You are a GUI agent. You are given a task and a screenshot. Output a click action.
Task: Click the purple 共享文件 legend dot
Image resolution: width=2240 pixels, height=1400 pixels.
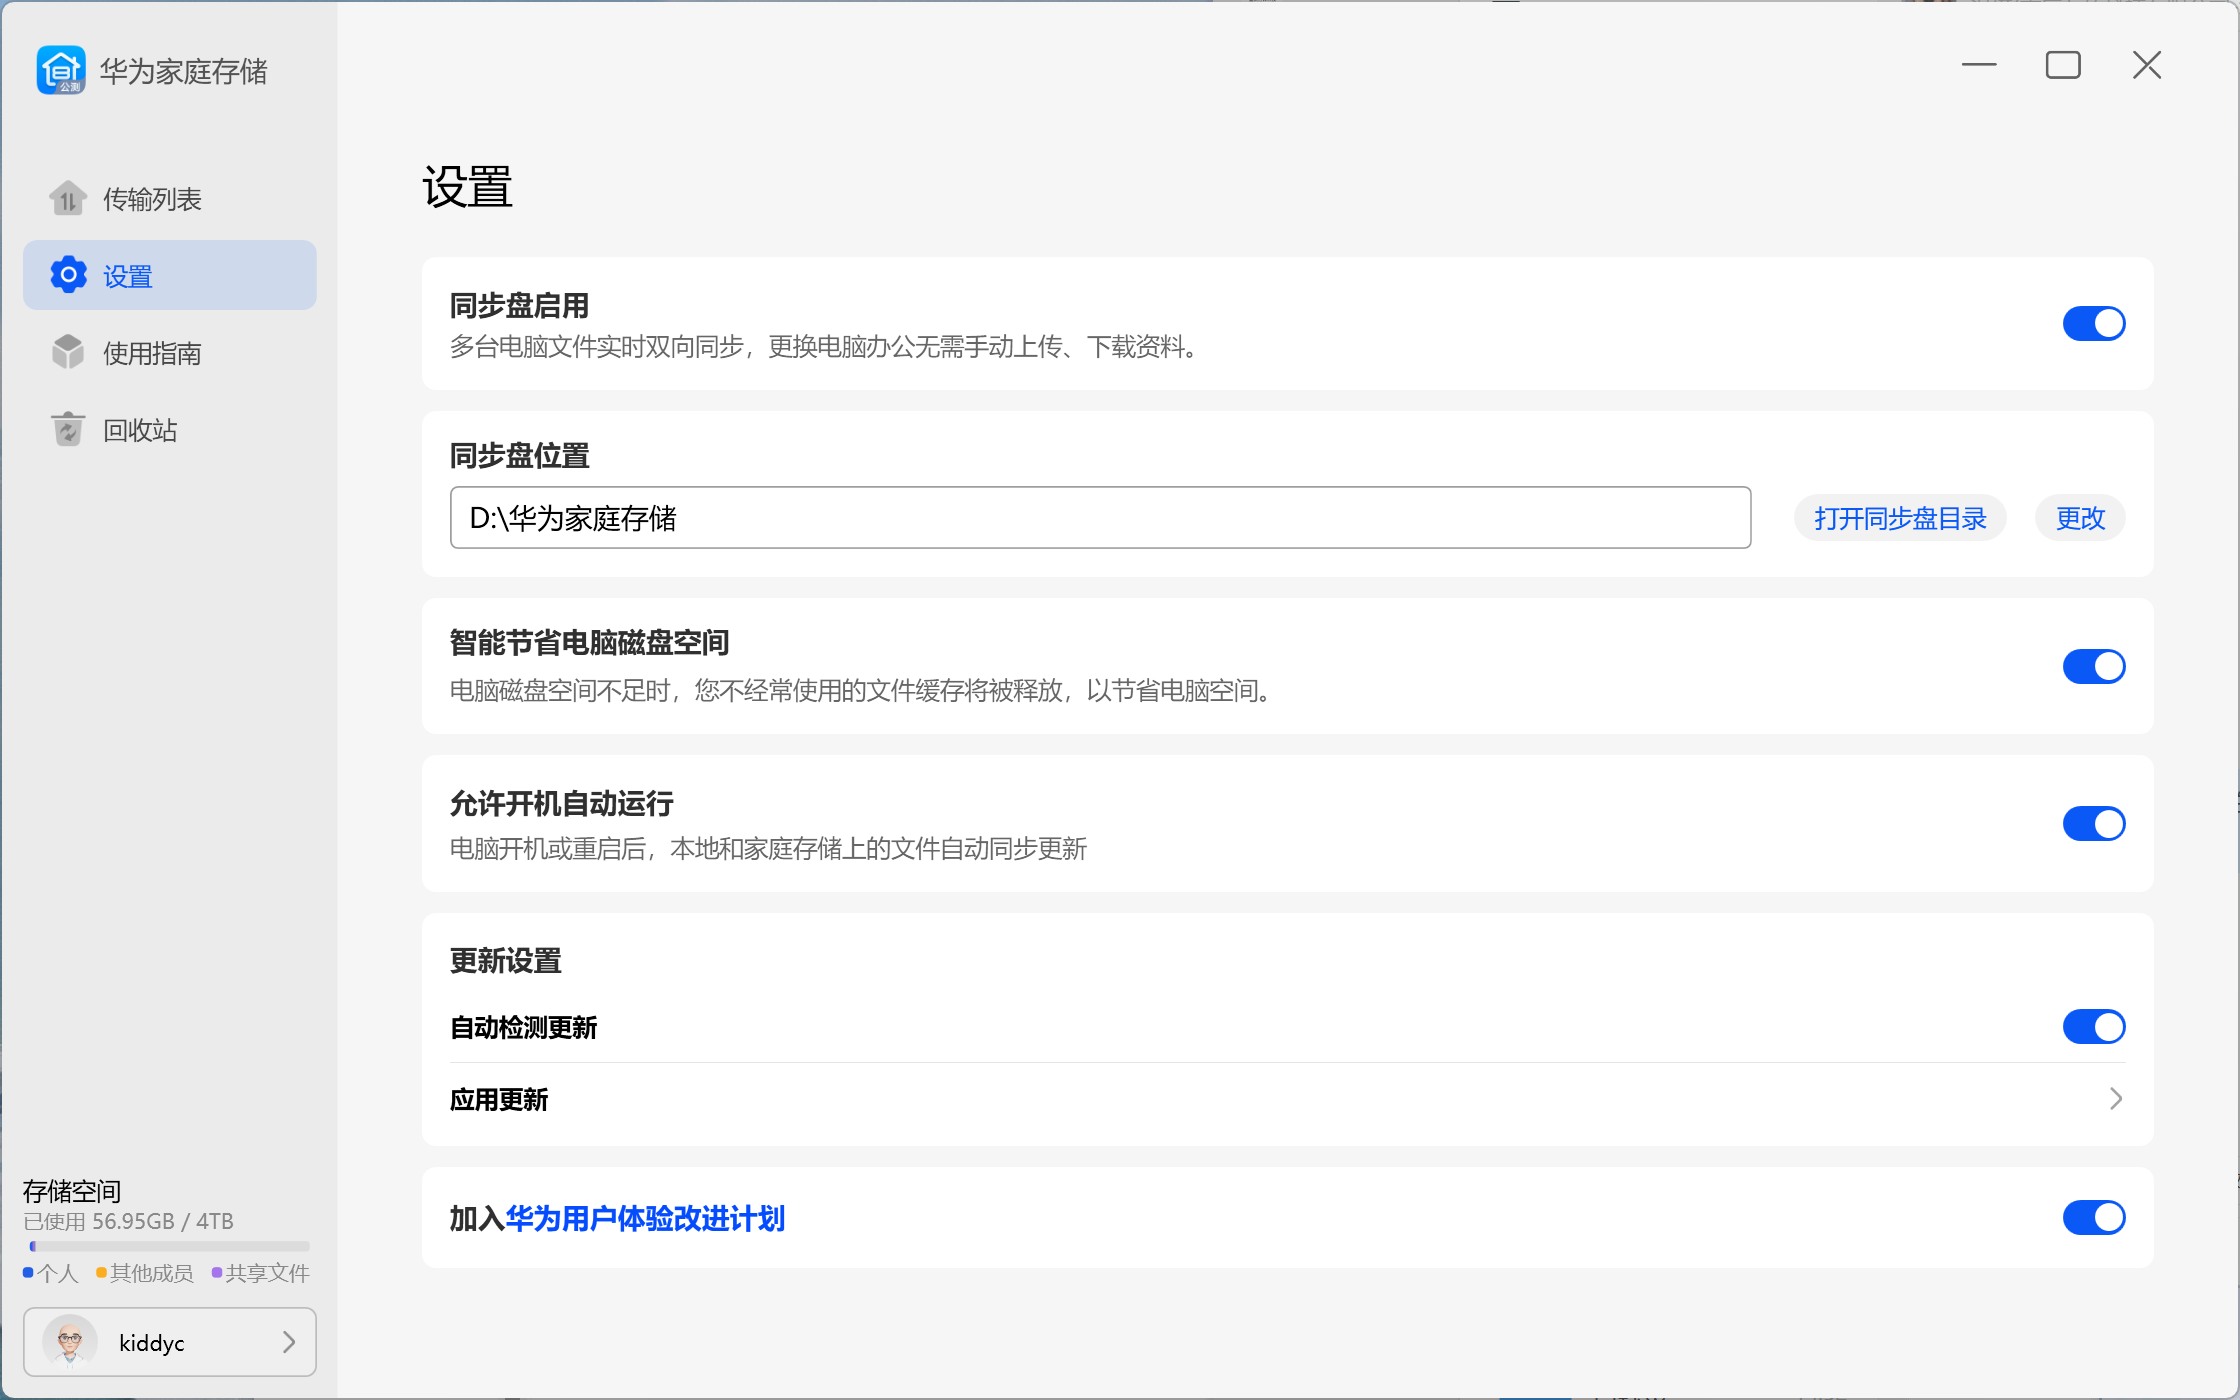pos(217,1272)
